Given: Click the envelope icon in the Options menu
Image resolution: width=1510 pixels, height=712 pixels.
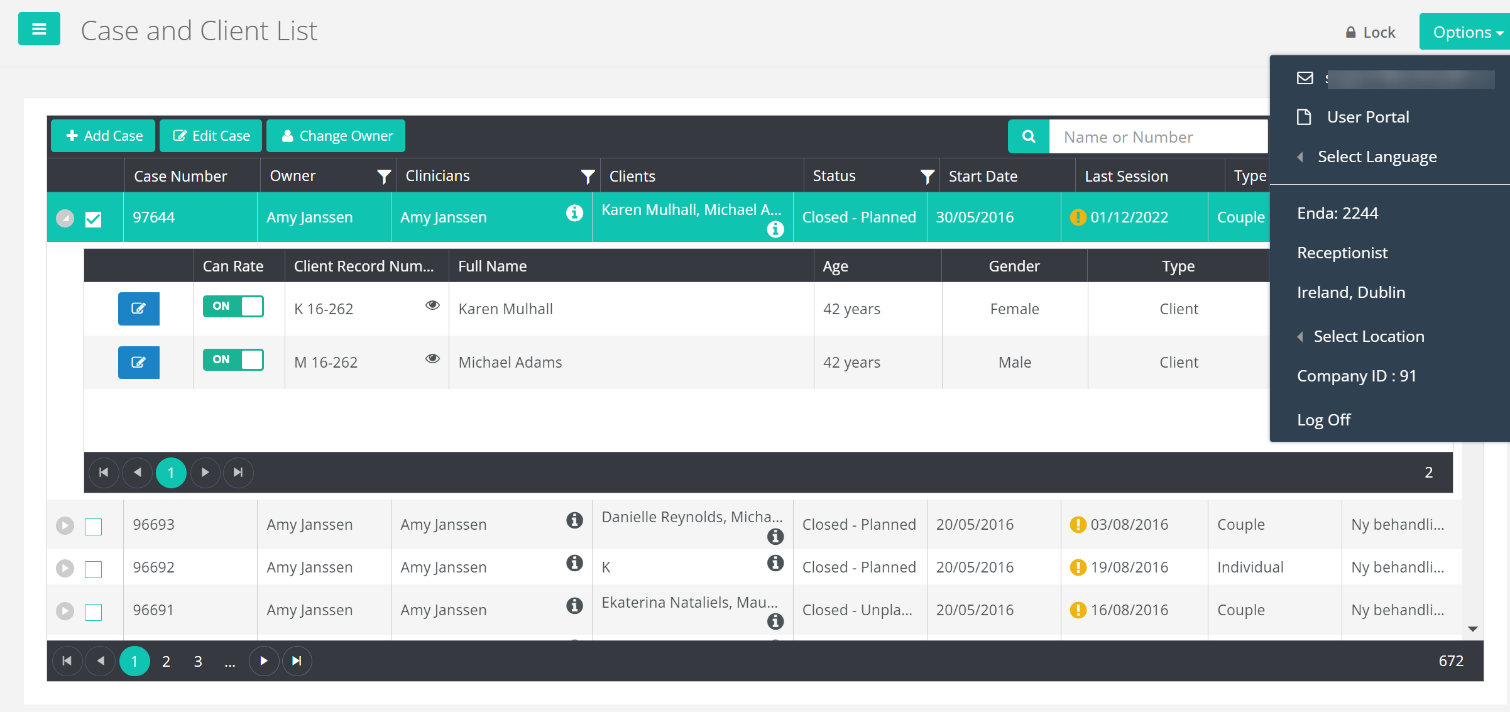Looking at the screenshot, I should tap(1305, 77).
